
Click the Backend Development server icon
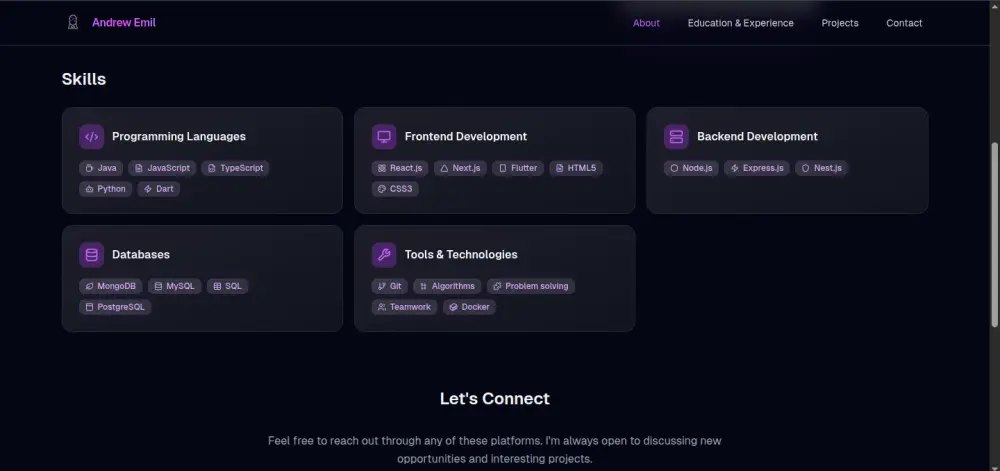click(x=677, y=137)
